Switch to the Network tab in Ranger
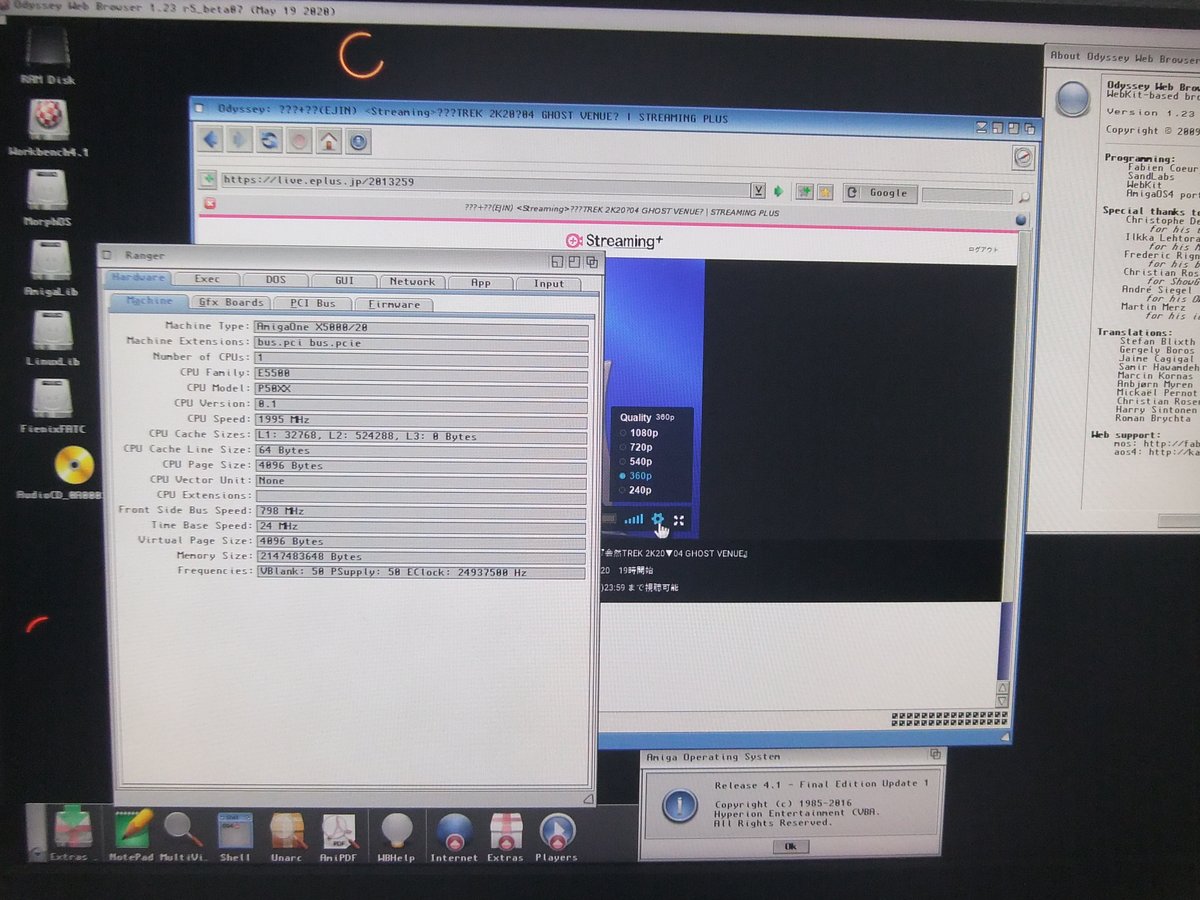Screen dimensions: 1200x900 (412, 282)
